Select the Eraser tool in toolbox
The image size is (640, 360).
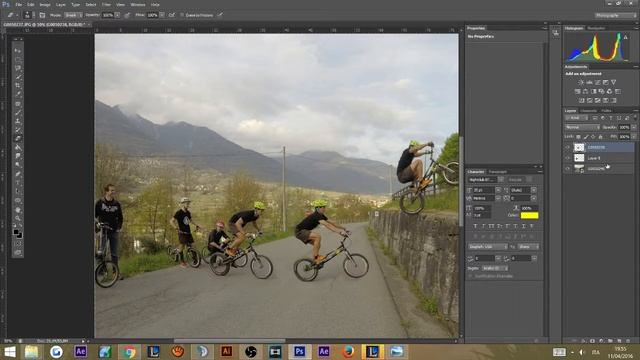pos(18,139)
